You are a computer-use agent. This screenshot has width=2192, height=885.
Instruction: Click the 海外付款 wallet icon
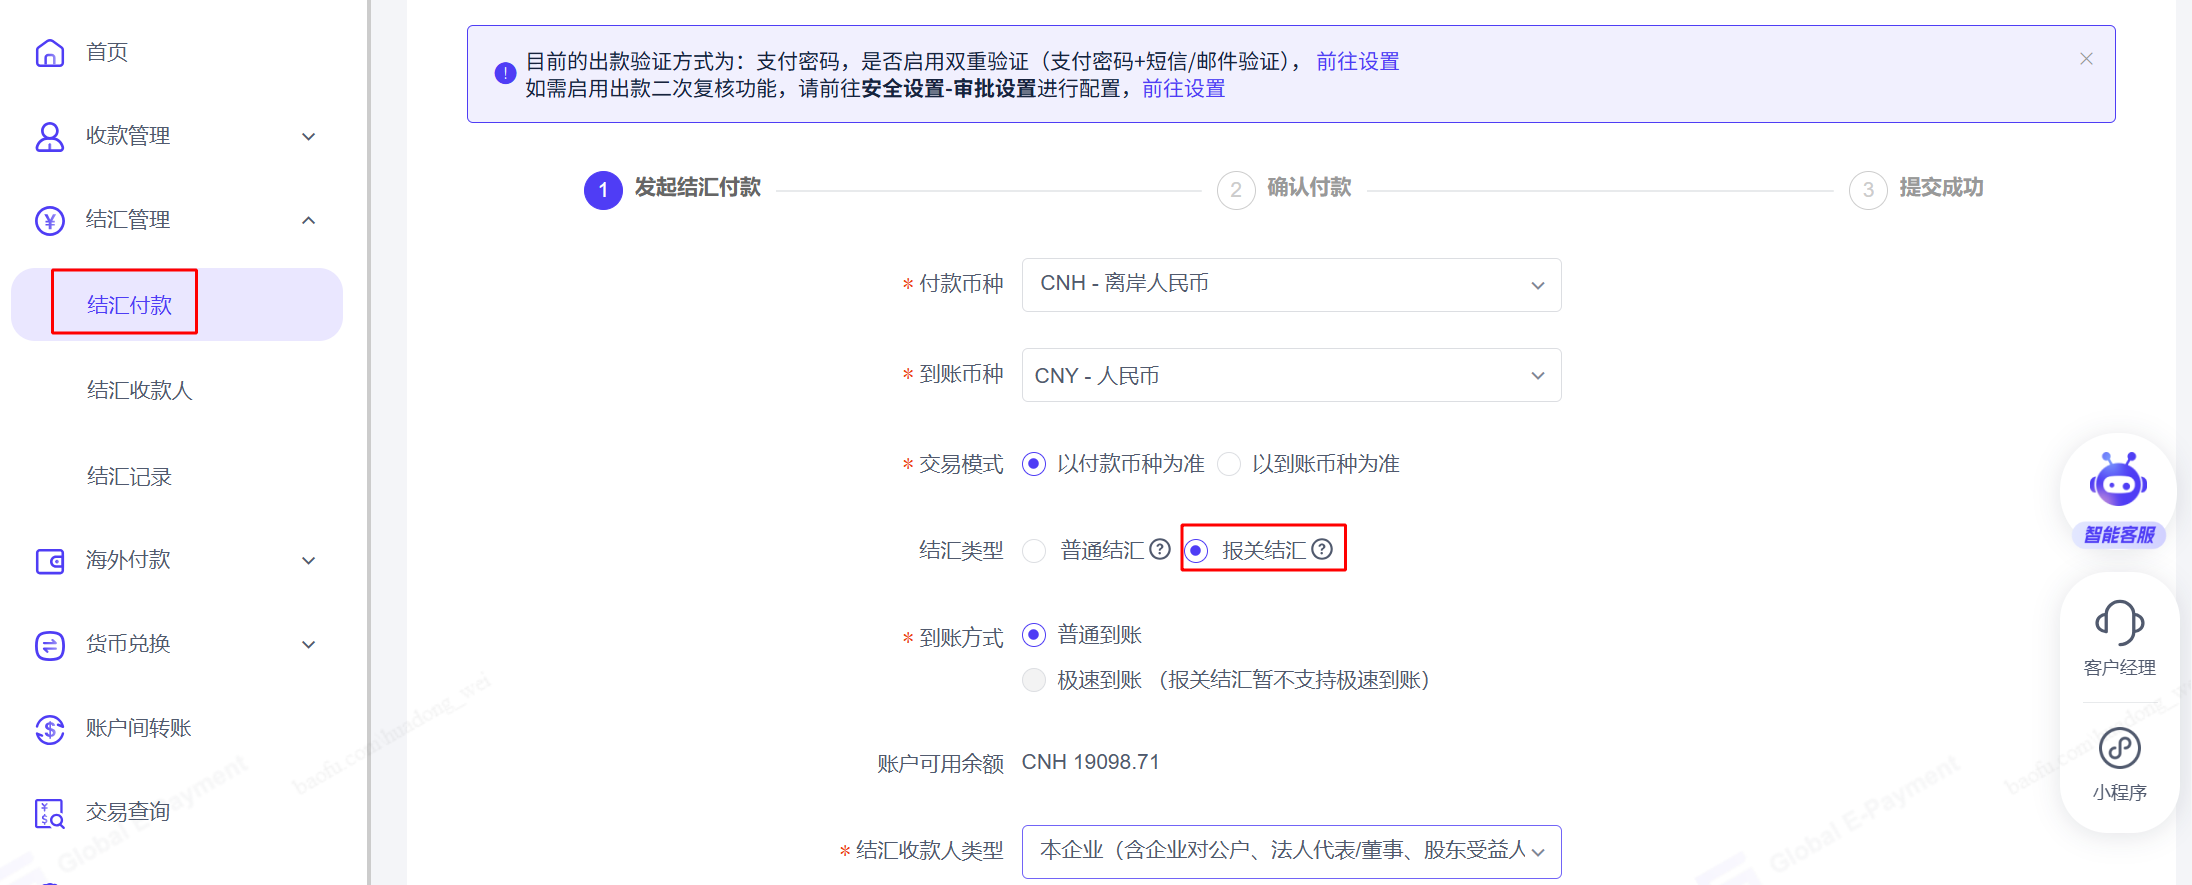[x=50, y=561]
